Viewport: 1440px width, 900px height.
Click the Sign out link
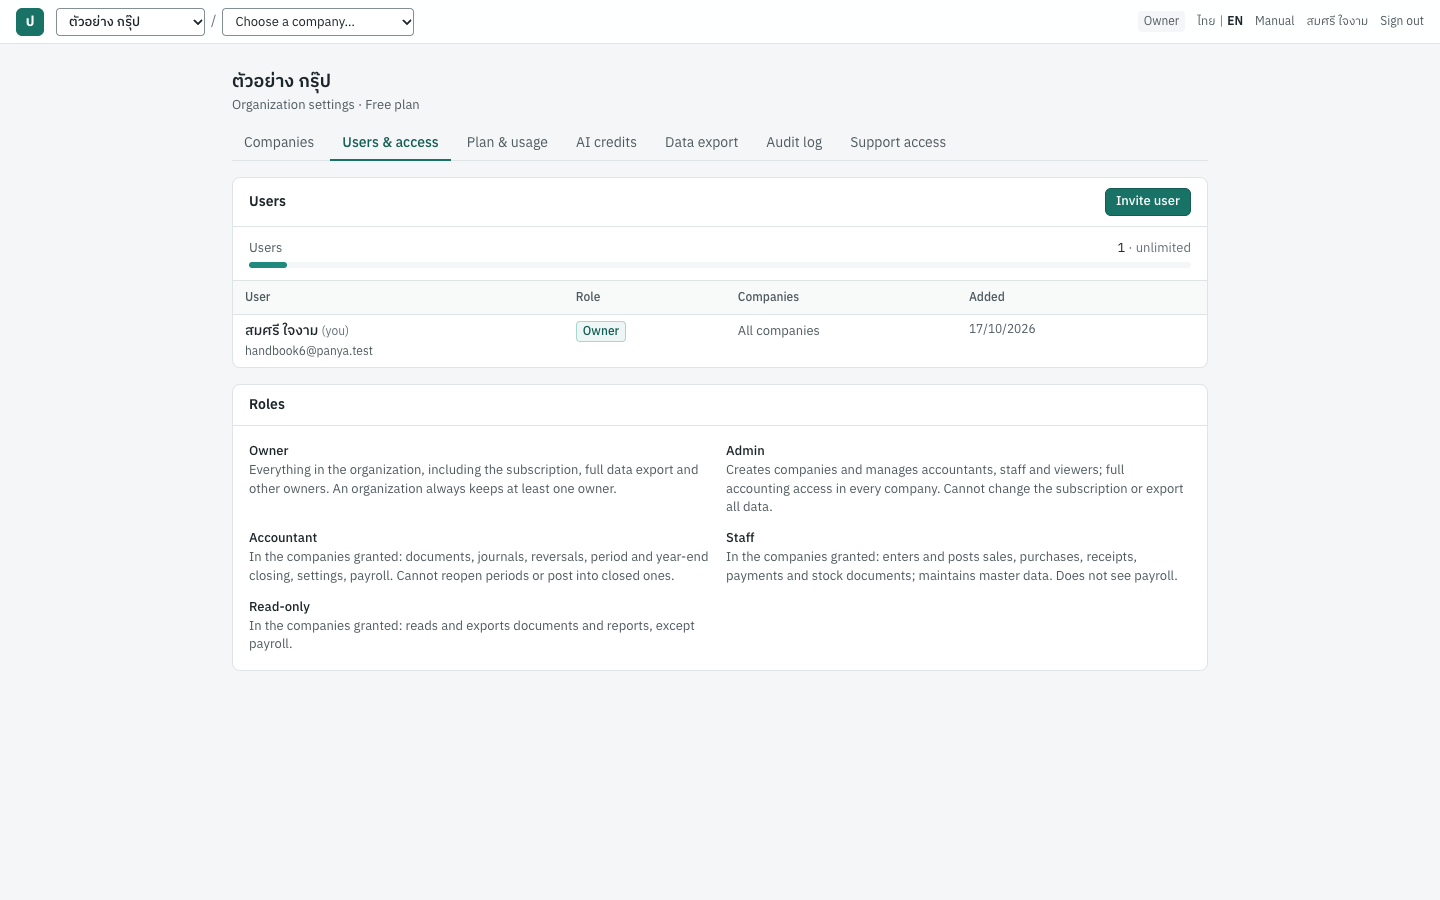pyautogui.click(x=1402, y=21)
